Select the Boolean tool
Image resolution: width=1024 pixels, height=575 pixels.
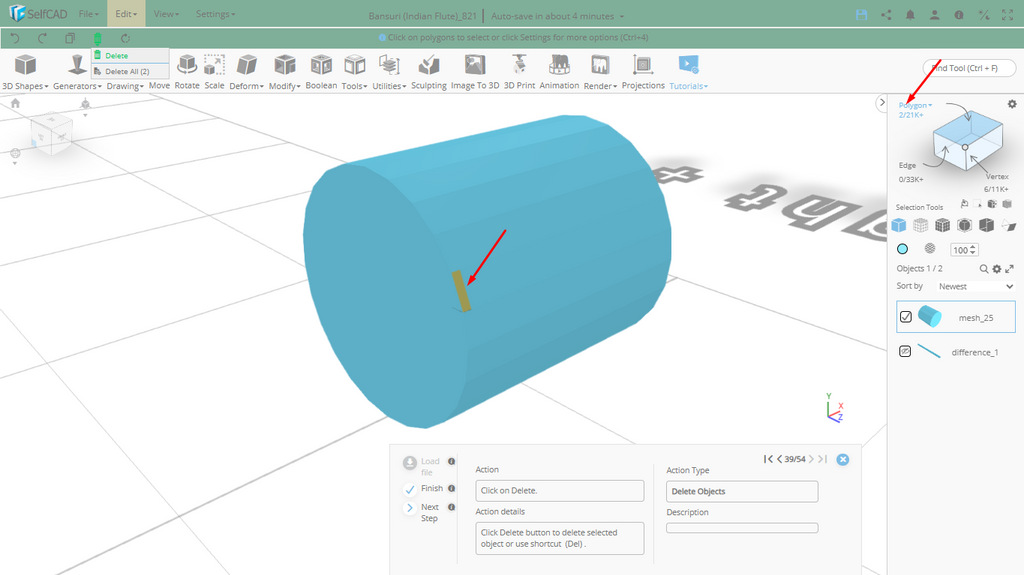pyautogui.click(x=321, y=67)
